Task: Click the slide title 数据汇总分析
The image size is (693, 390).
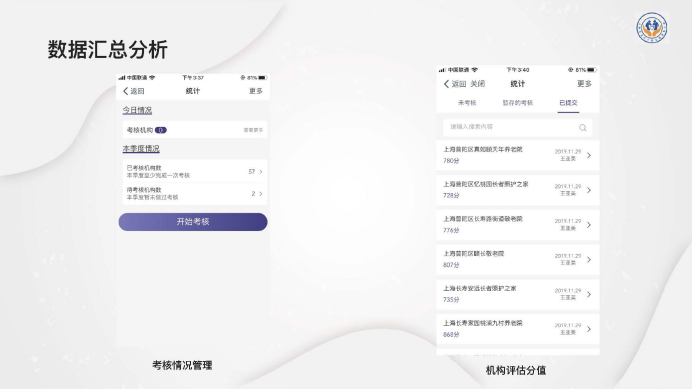Action: point(108,50)
